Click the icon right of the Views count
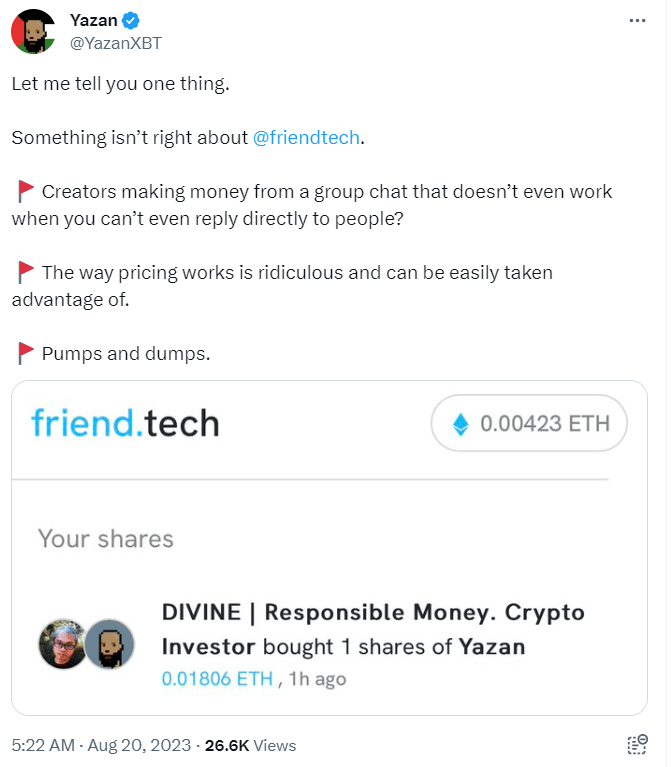This screenshot has width=671, height=767. tap(637, 745)
